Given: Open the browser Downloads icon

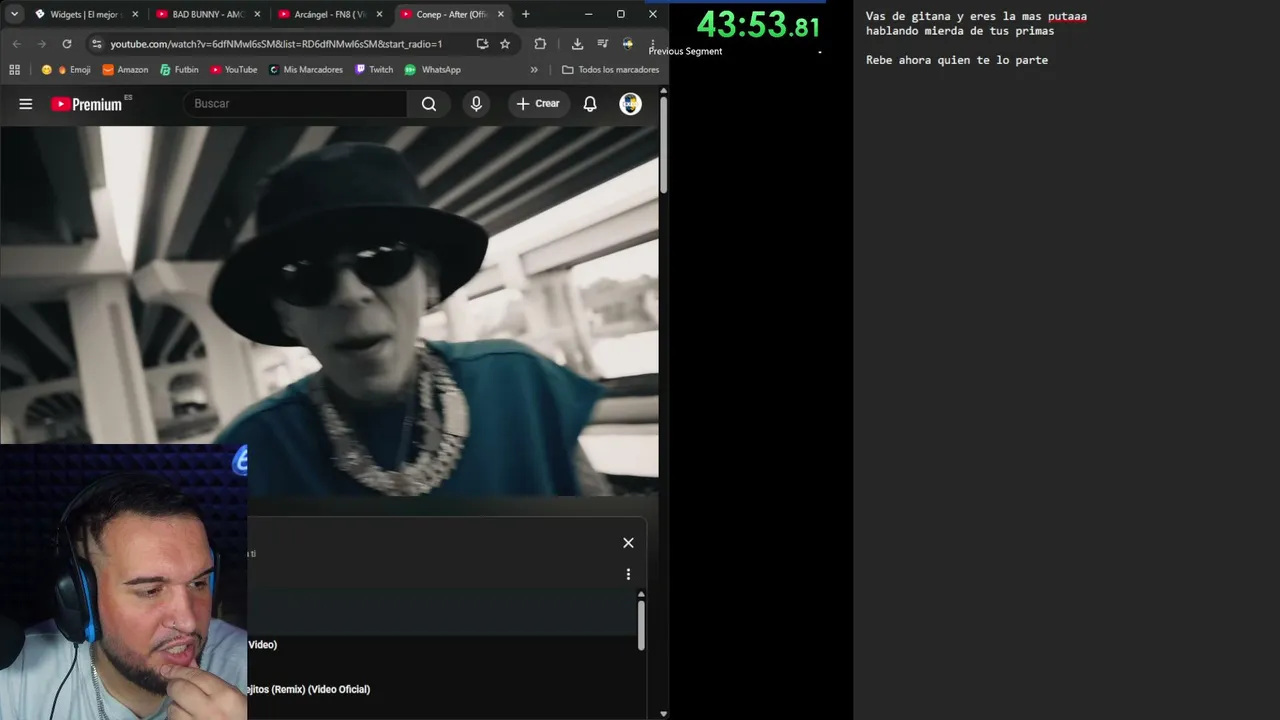Looking at the screenshot, I should (577, 44).
